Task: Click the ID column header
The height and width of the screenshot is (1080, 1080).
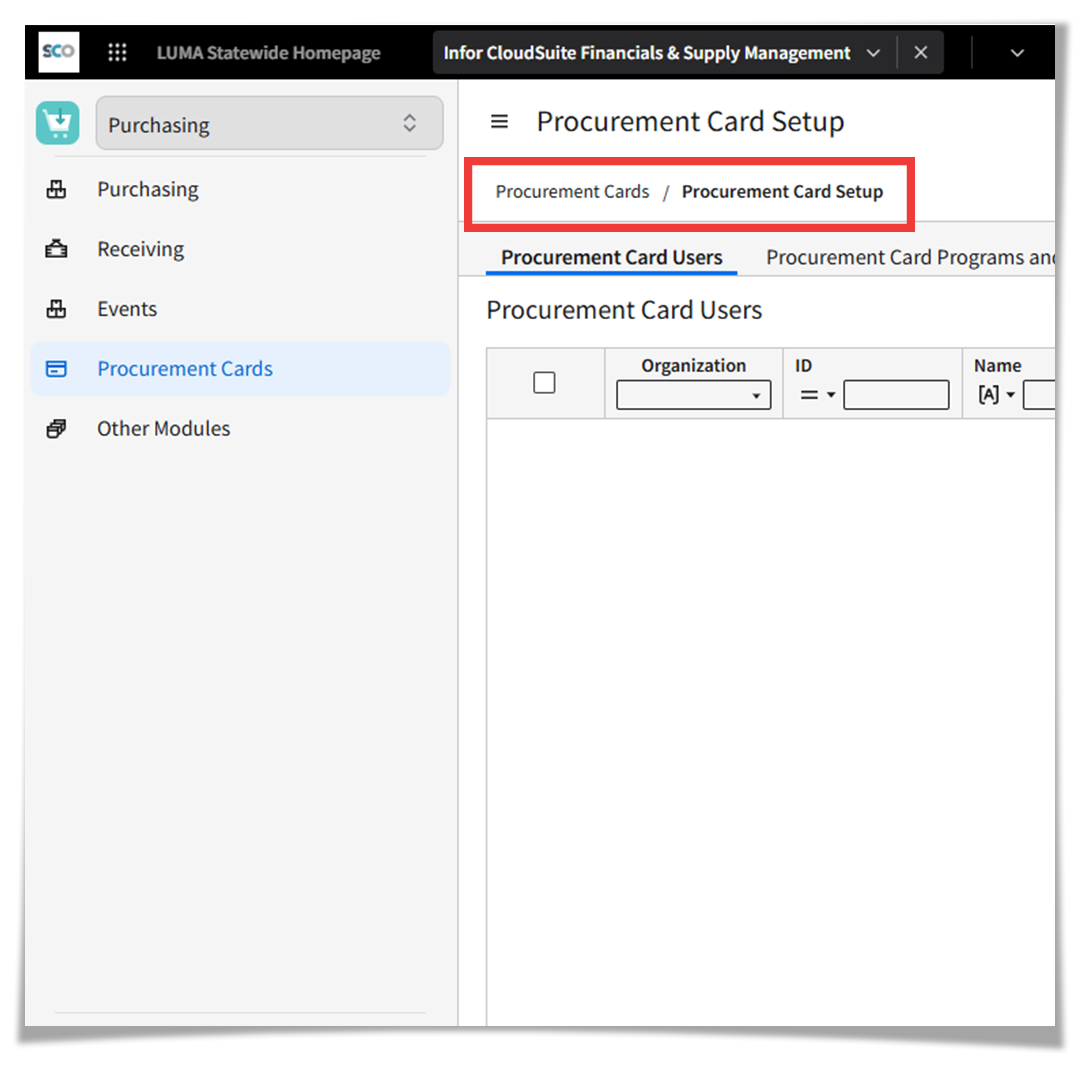Action: pos(804,366)
